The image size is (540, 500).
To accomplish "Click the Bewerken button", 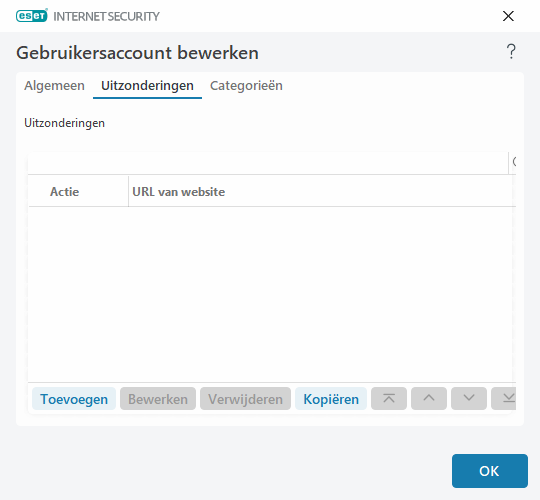I will point(158,399).
